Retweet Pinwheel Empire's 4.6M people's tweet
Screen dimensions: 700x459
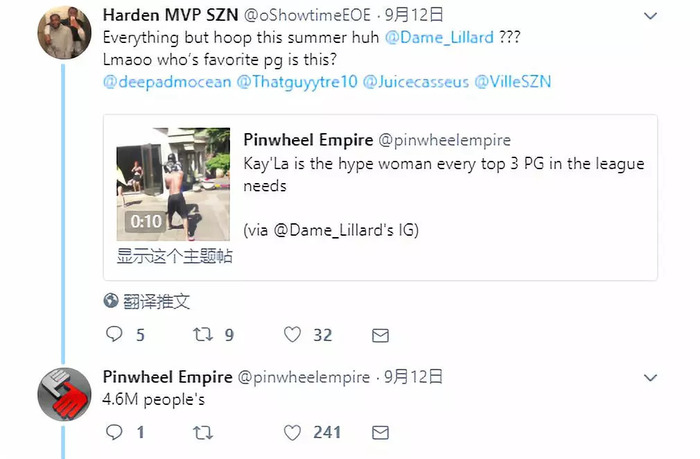pos(203,432)
